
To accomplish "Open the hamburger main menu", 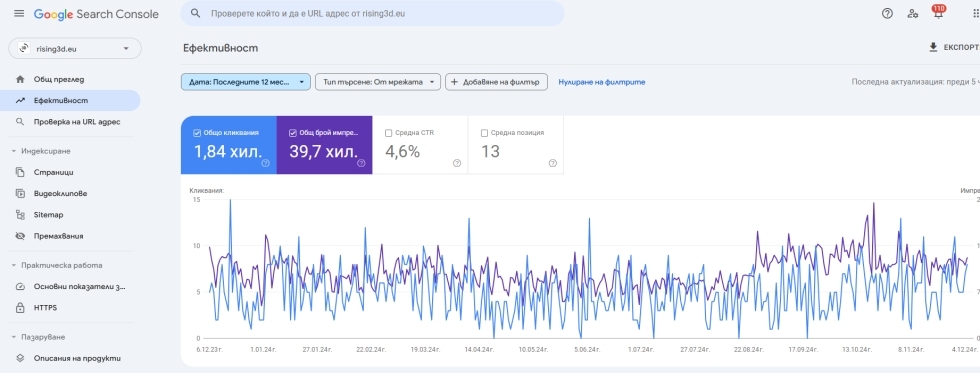I will click(19, 14).
